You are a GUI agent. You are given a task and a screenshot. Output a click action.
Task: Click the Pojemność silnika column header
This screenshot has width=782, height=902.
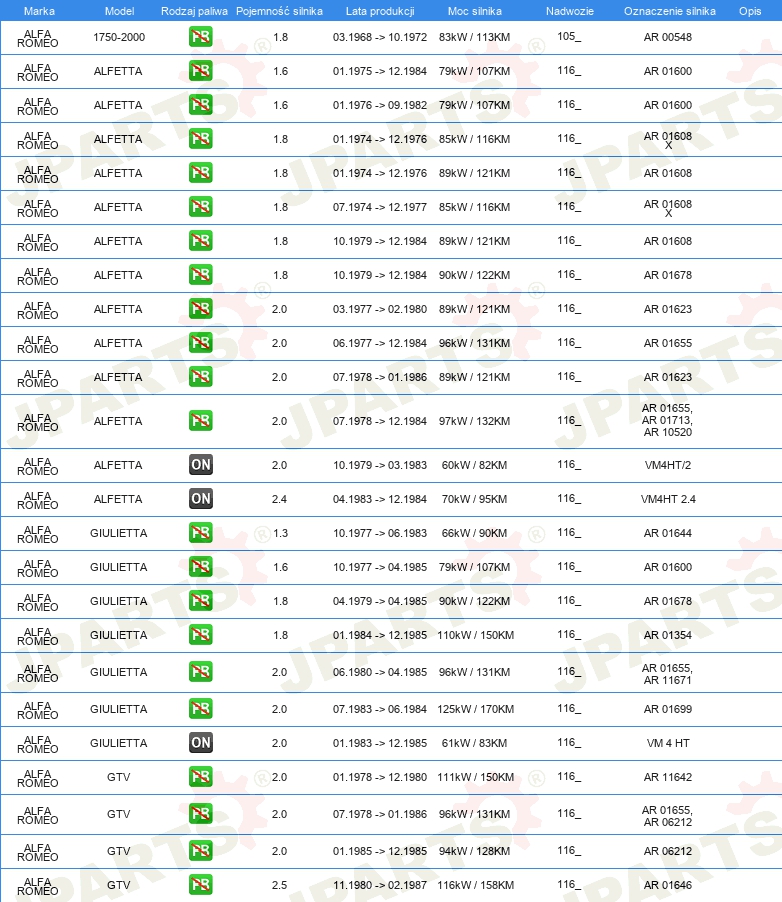click(279, 11)
